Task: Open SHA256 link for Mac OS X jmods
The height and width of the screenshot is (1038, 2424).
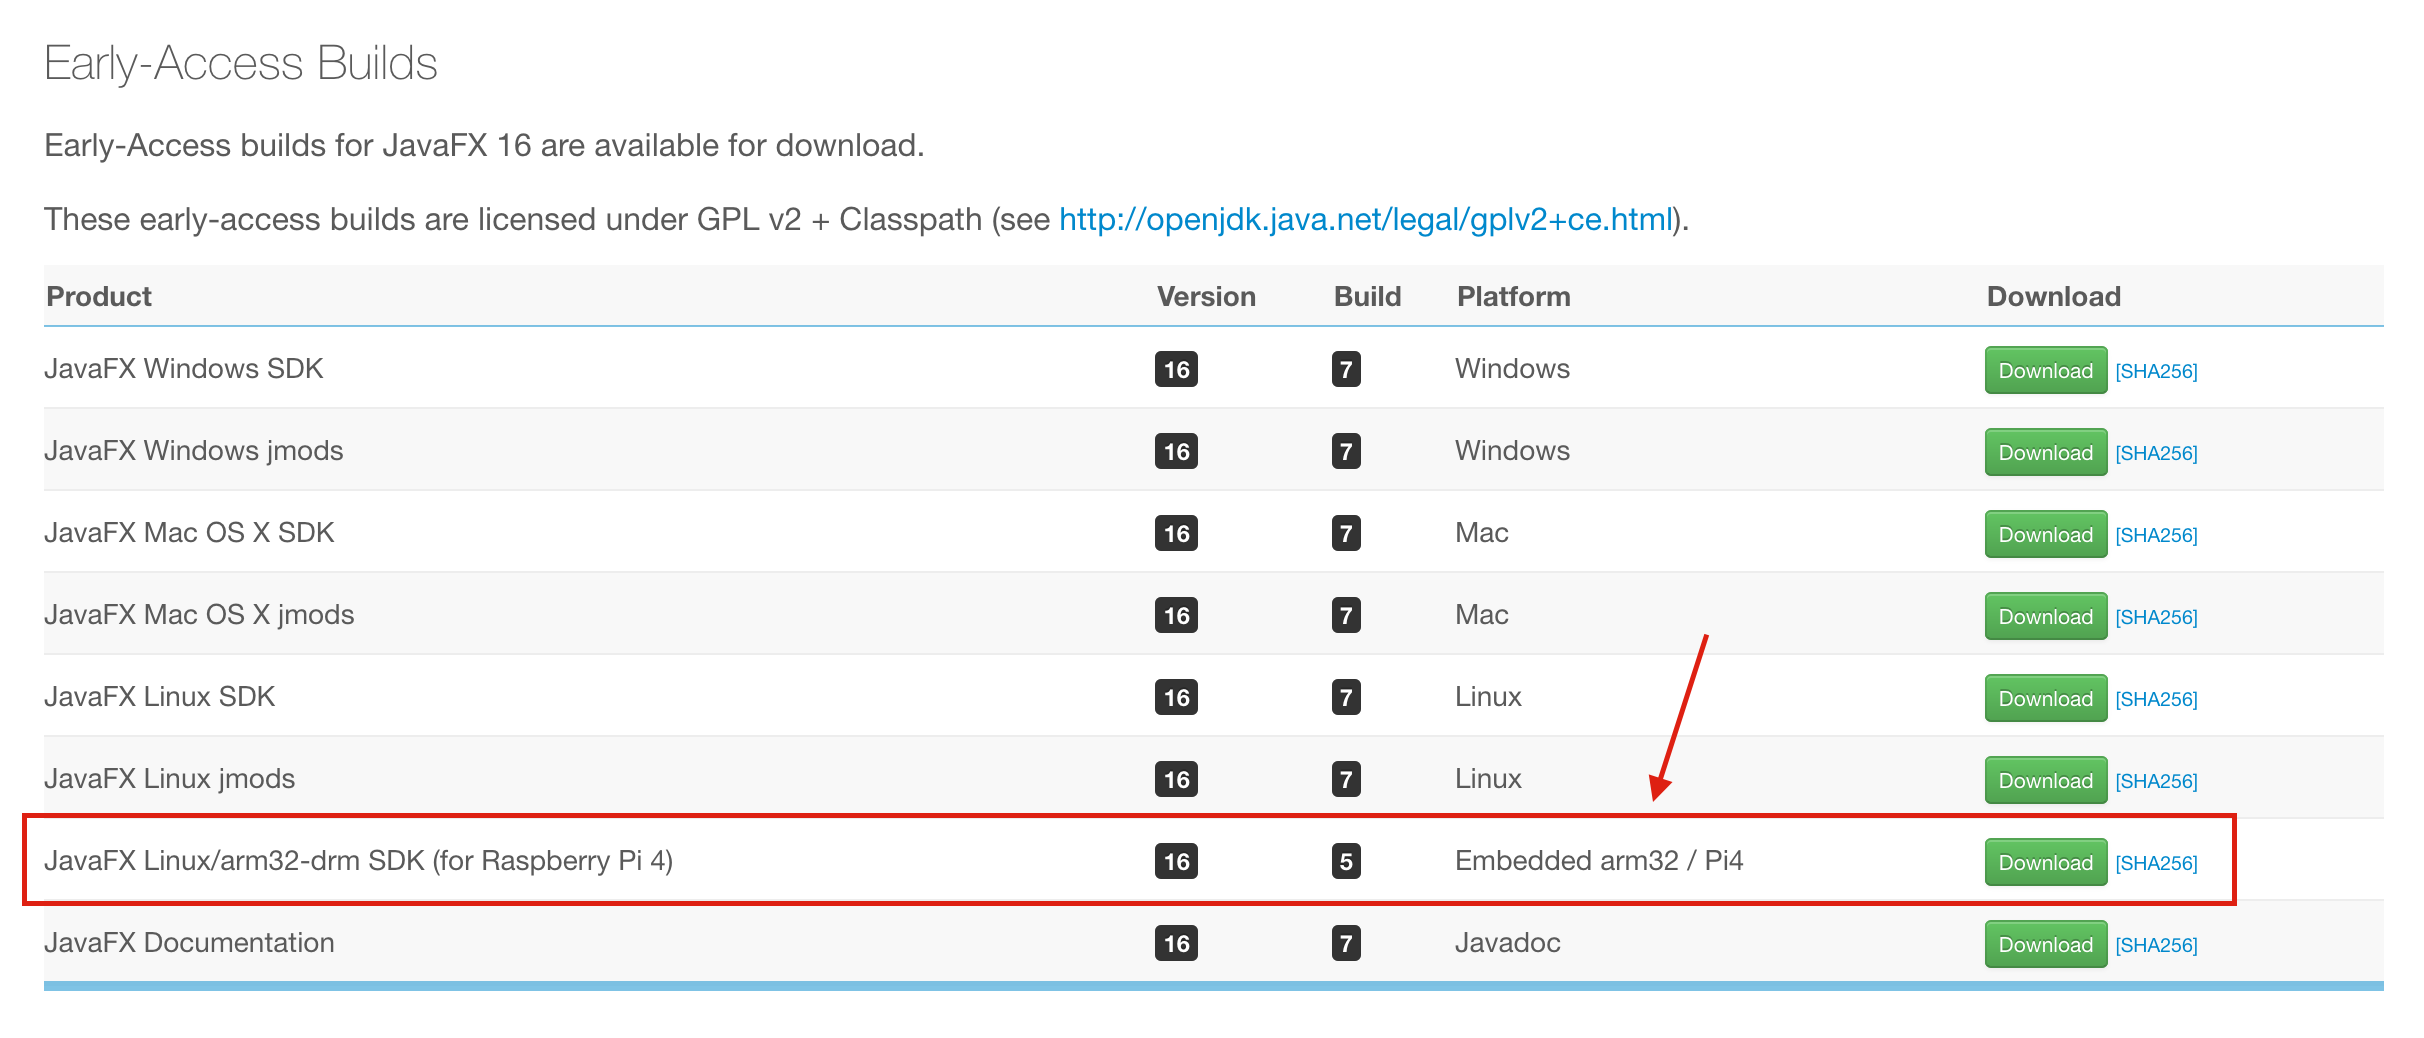Action: (2156, 617)
